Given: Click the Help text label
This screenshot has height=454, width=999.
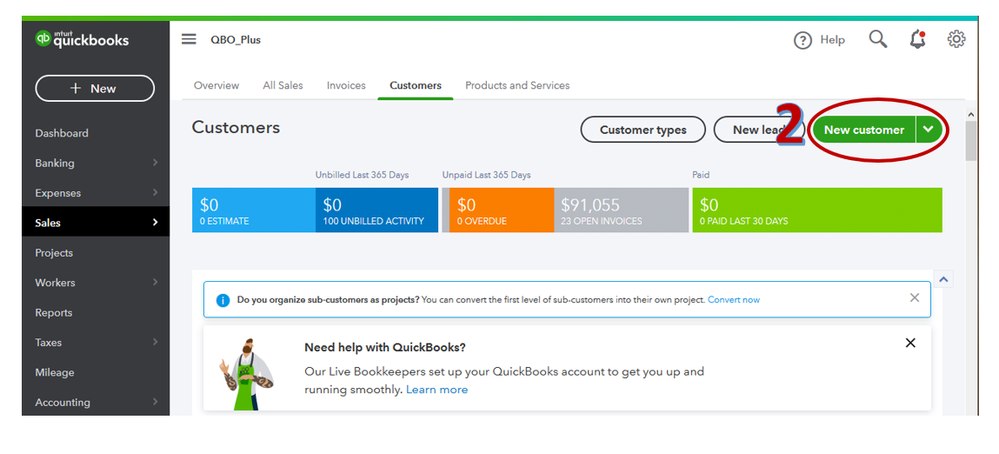Looking at the screenshot, I should 832,40.
